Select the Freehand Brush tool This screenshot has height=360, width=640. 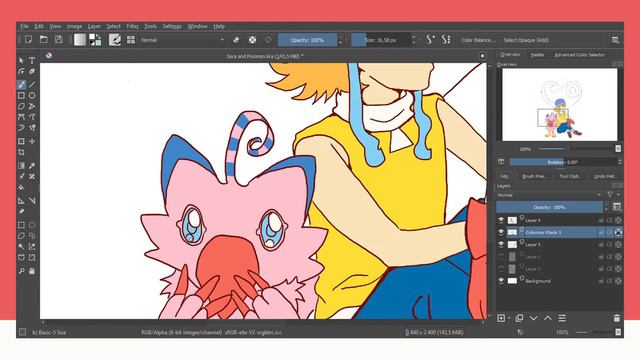21,84
